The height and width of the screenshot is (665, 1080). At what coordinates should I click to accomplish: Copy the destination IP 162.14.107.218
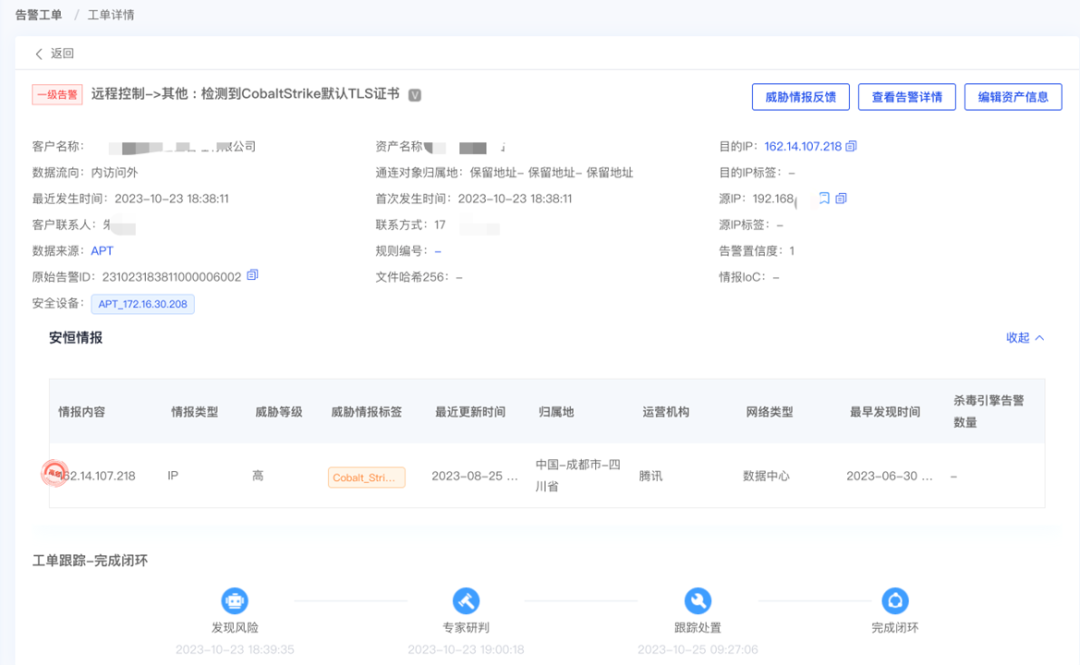click(851, 146)
